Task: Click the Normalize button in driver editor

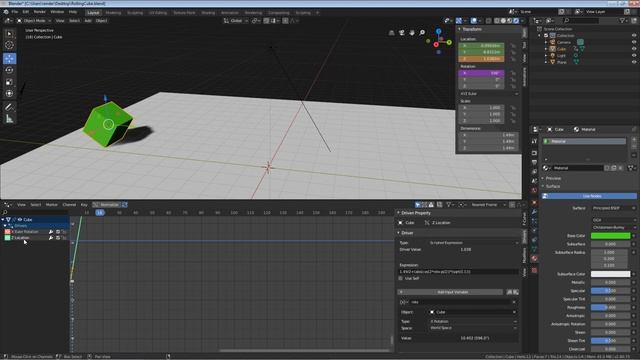Action: pyautogui.click(x=106, y=204)
